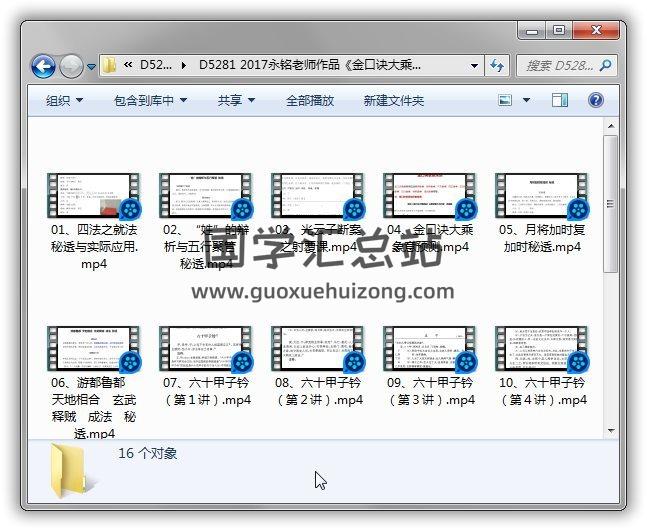647x531 pixels.
Task: Toggle the preview pane button
Action: point(560,101)
